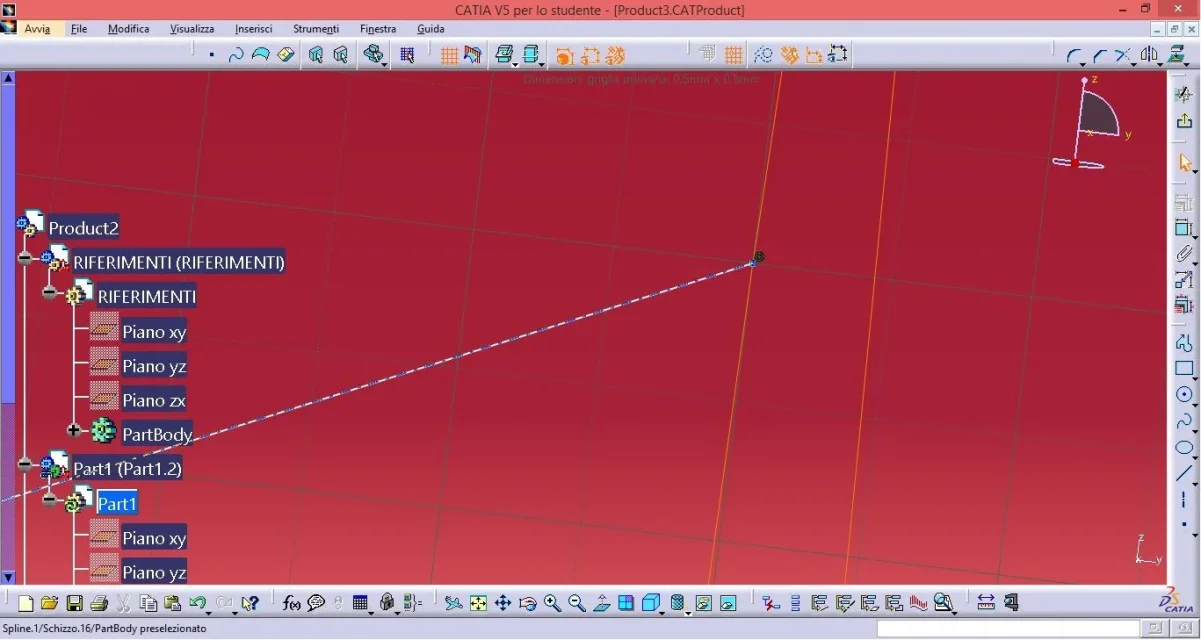
Task: Select Piano zx in the specification tree
Action: (154, 400)
